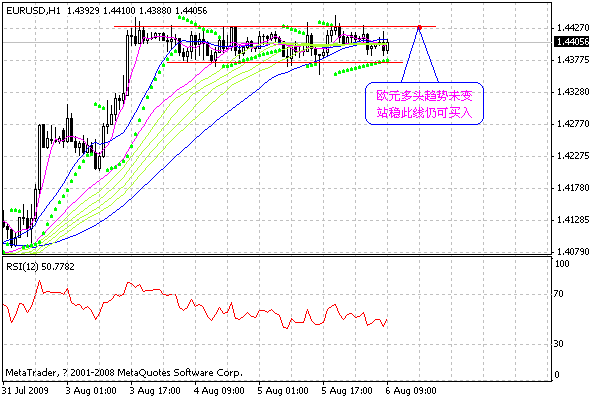Select the Chinese text annotation box
The image size is (589, 398).
point(424,104)
